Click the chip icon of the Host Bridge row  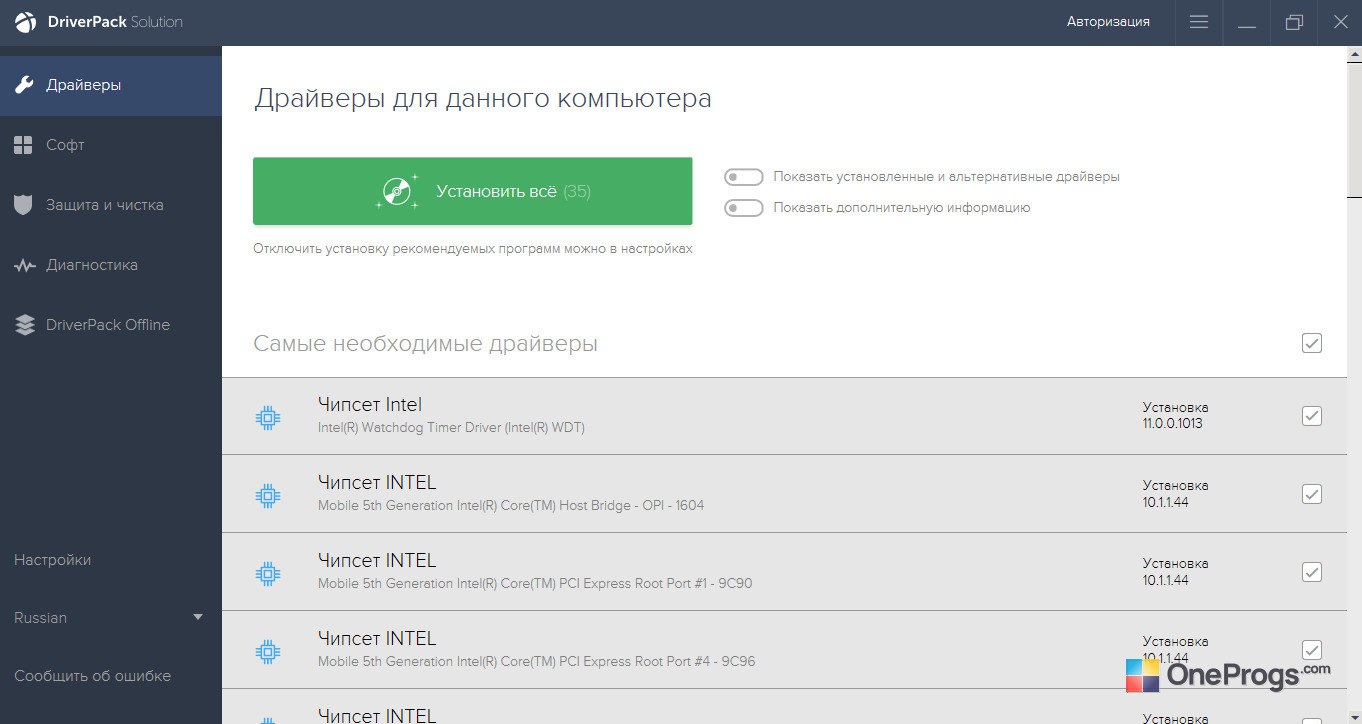267,495
